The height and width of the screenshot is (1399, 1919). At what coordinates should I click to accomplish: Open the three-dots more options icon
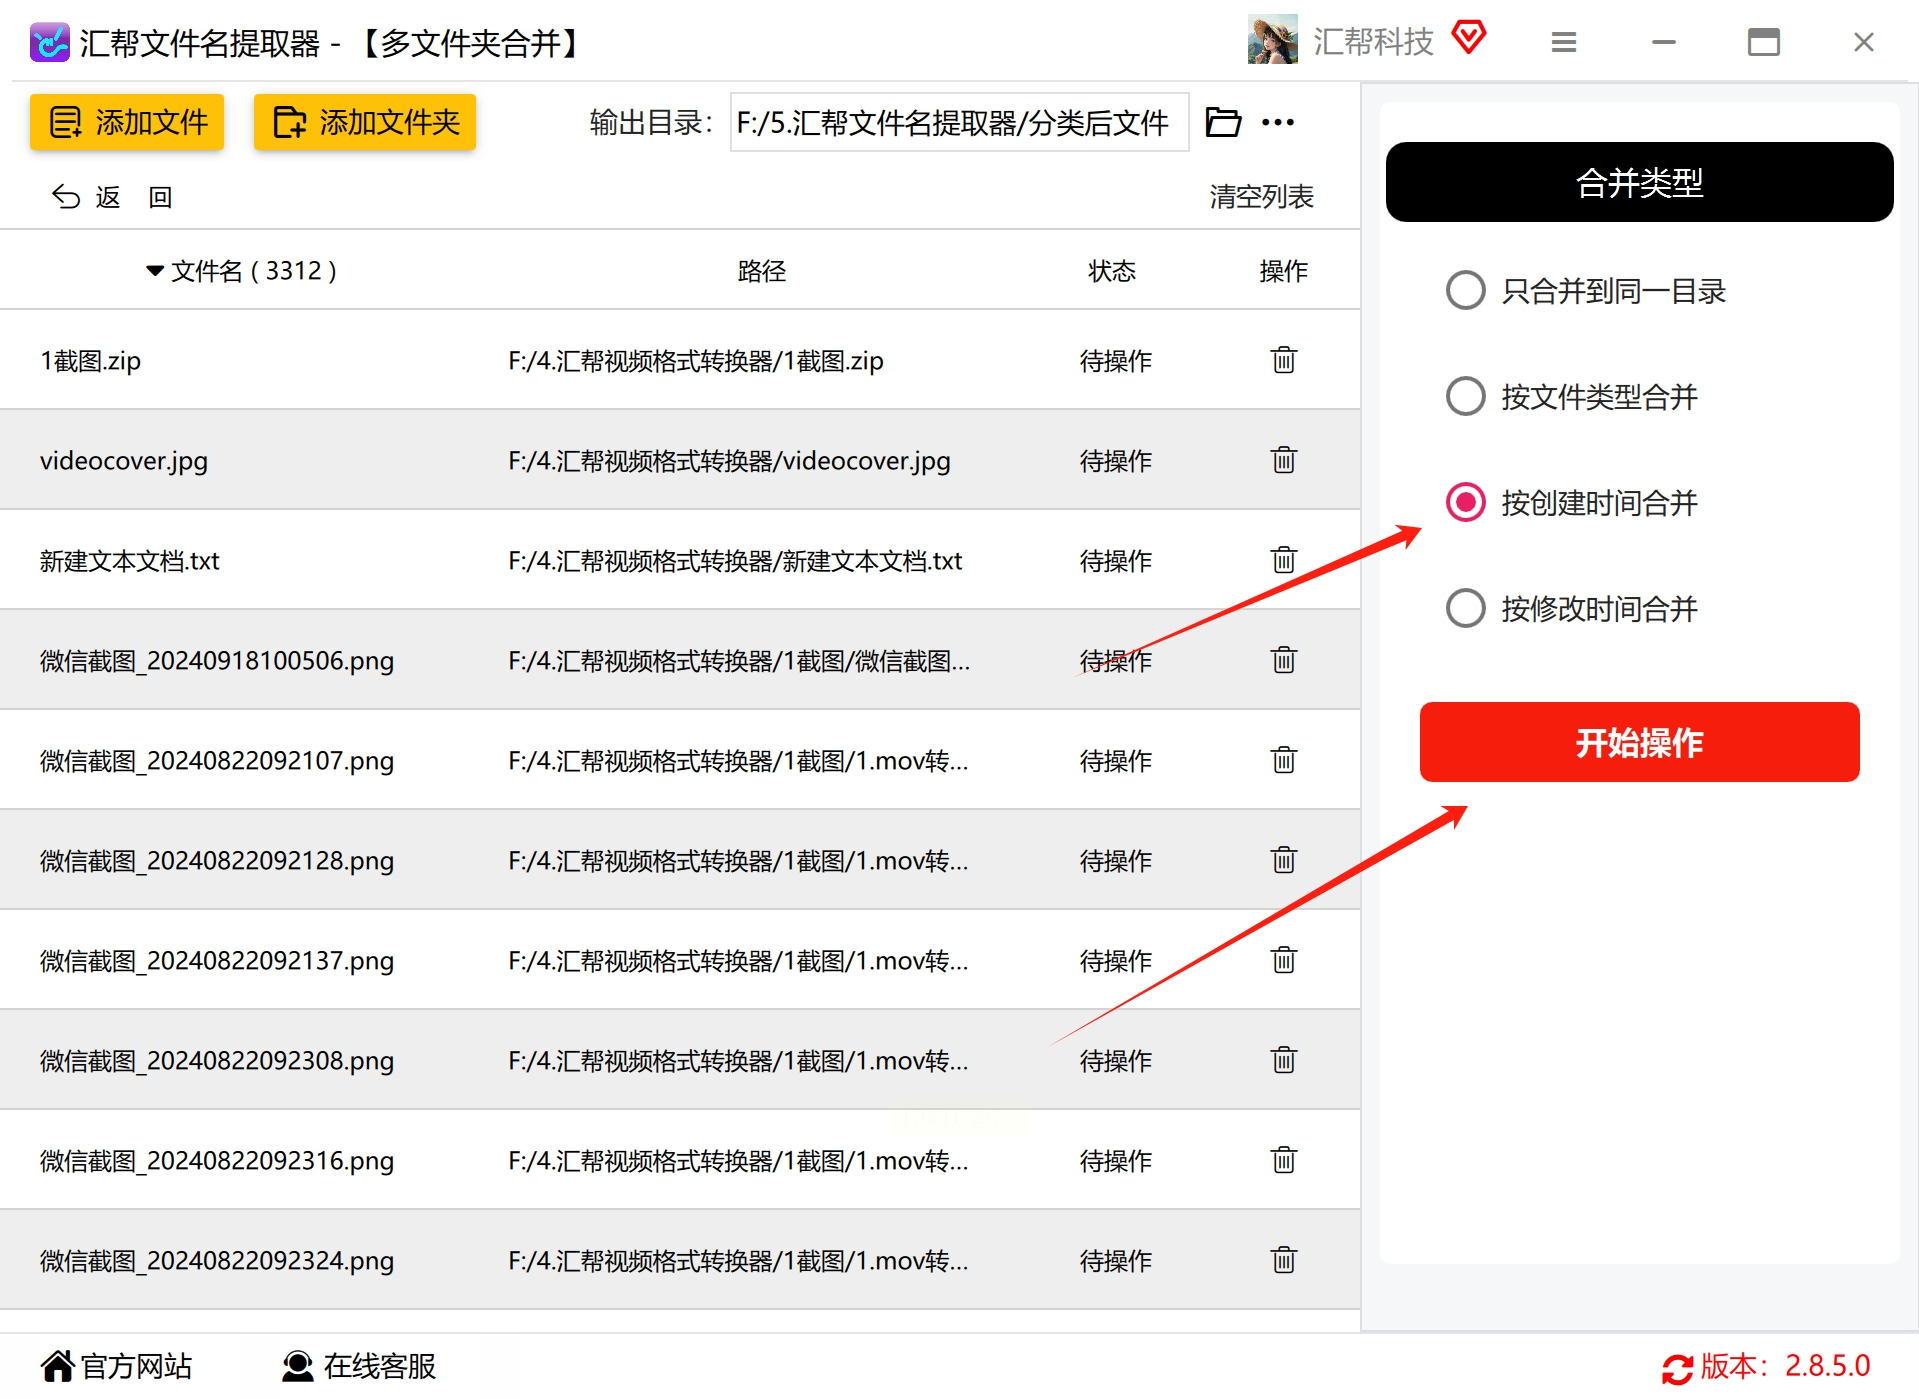tap(1278, 122)
